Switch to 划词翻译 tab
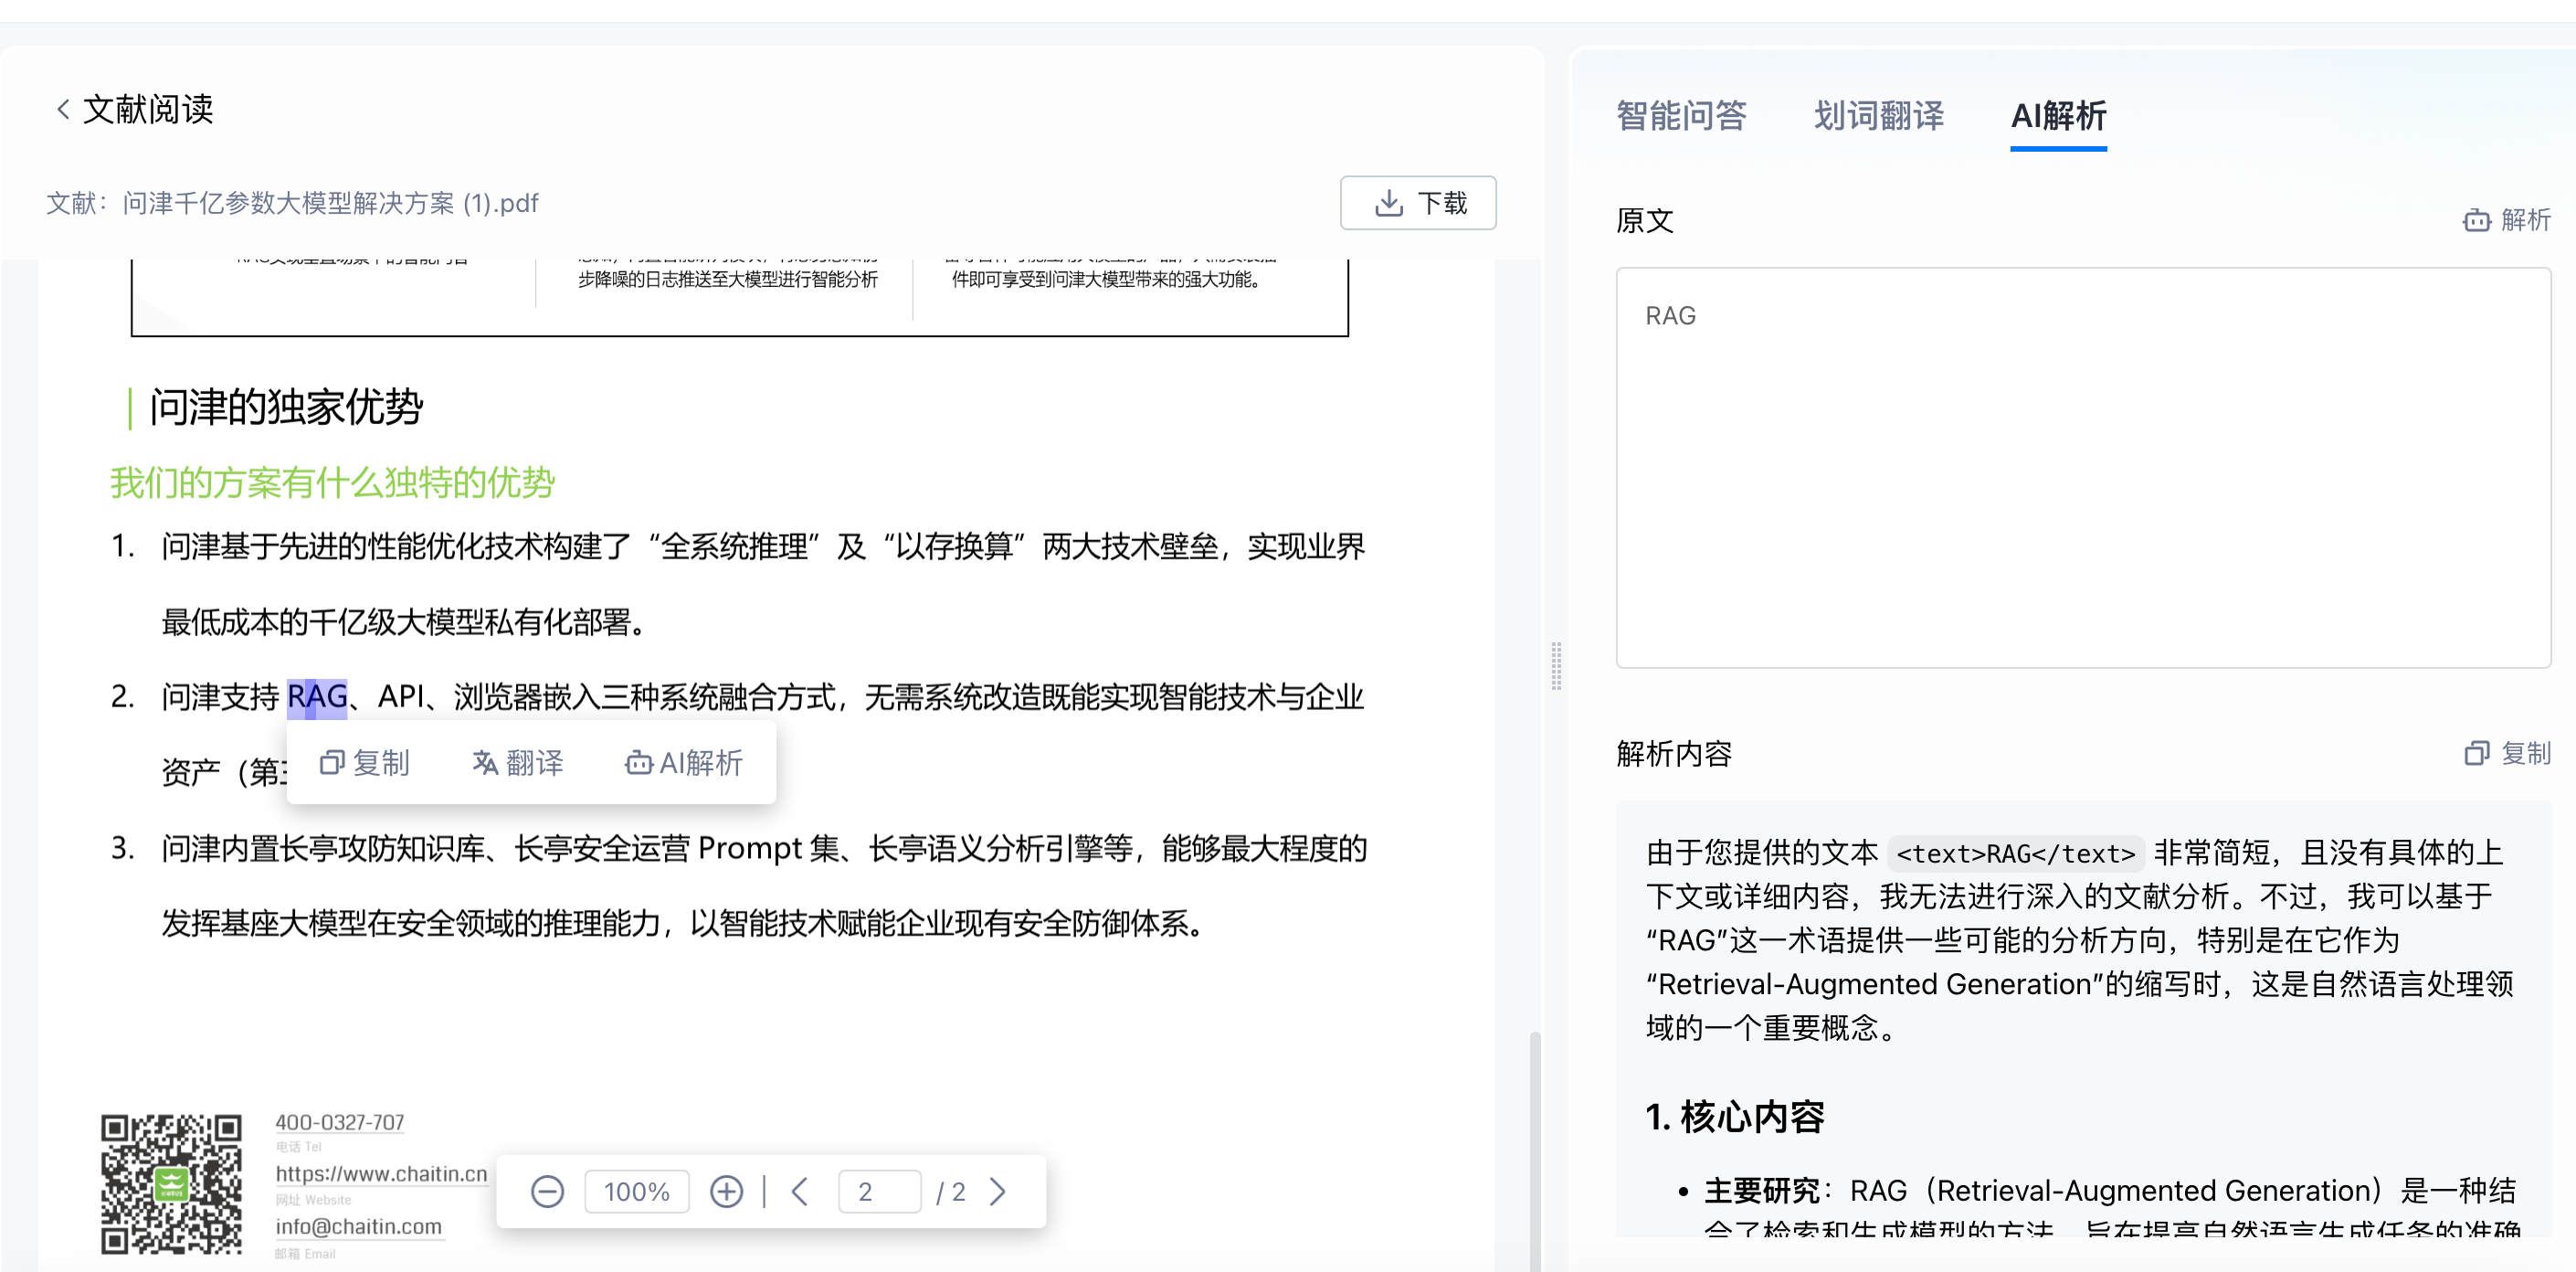The height and width of the screenshot is (1272, 2576). [1878, 116]
